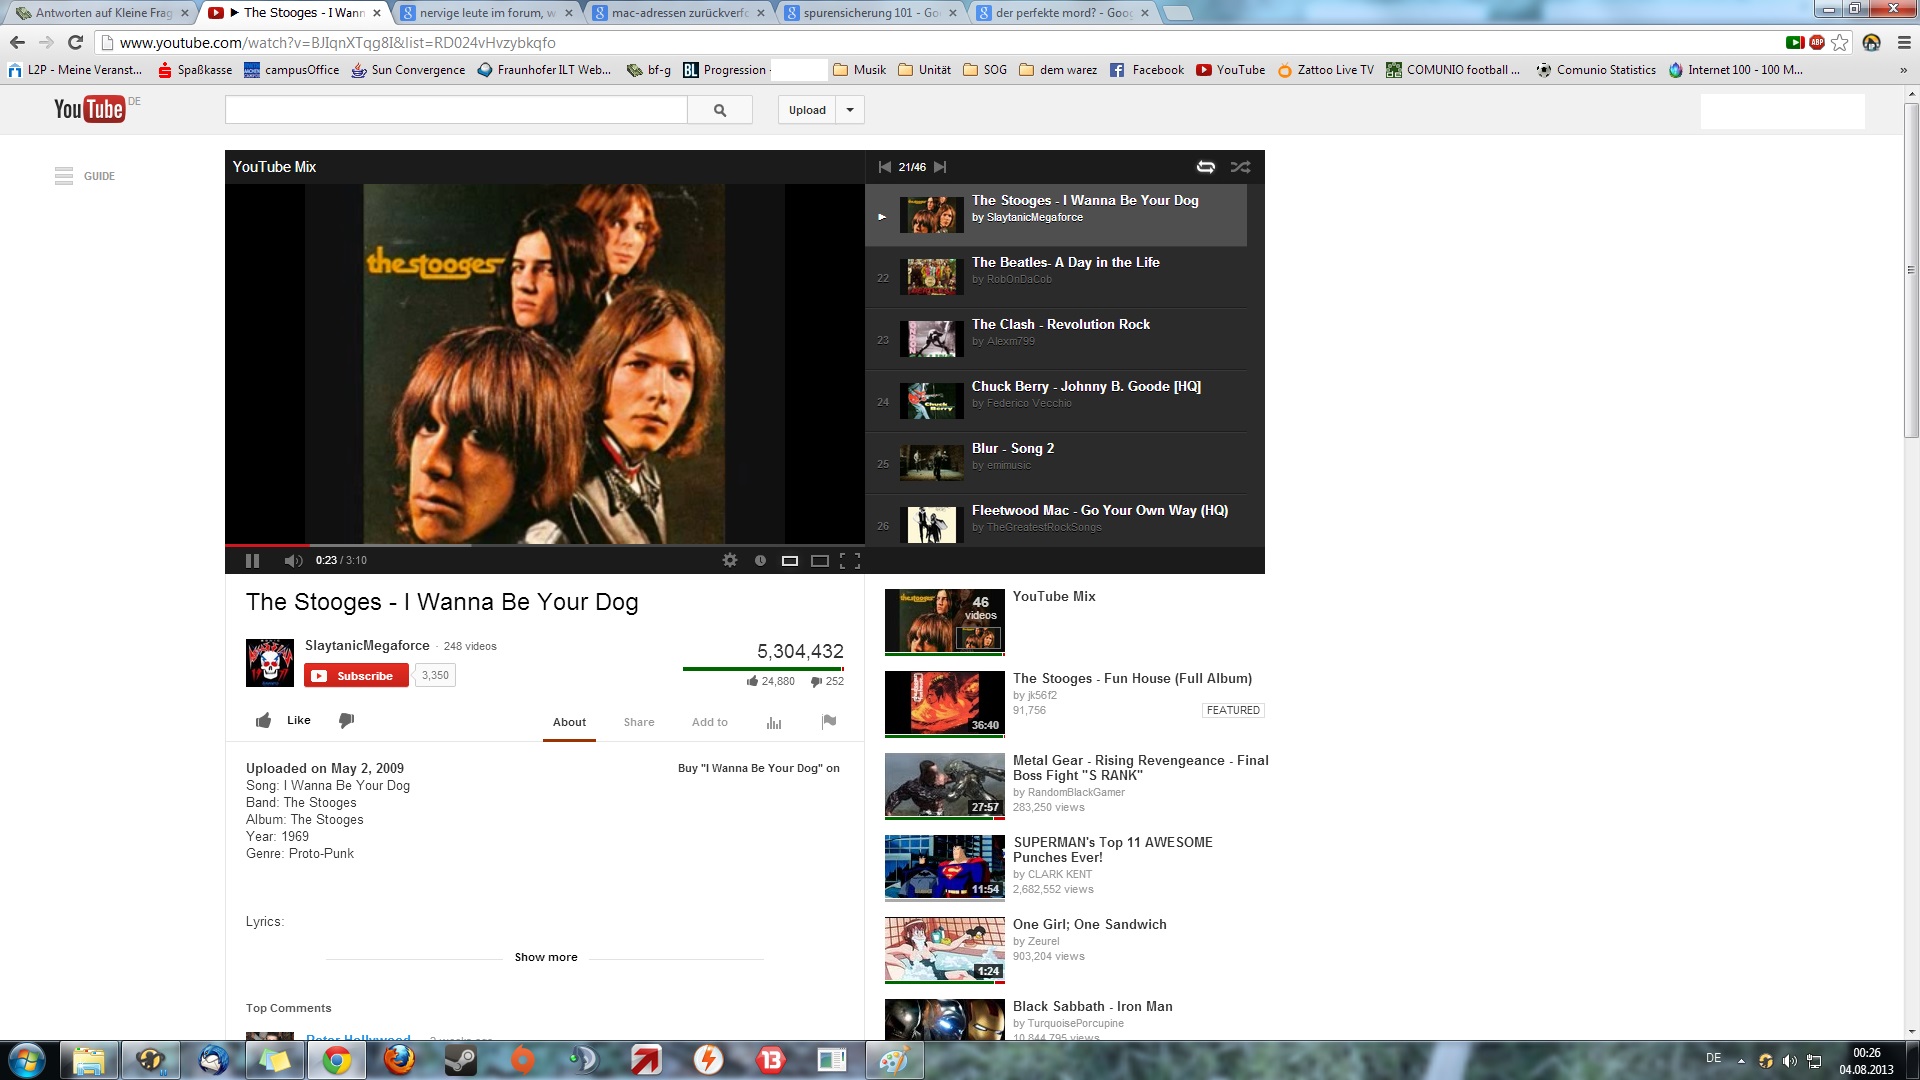Viewport: 1920px width, 1080px height.
Task: Skip to next playlist video
Action: pyautogui.click(x=940, y=167)
